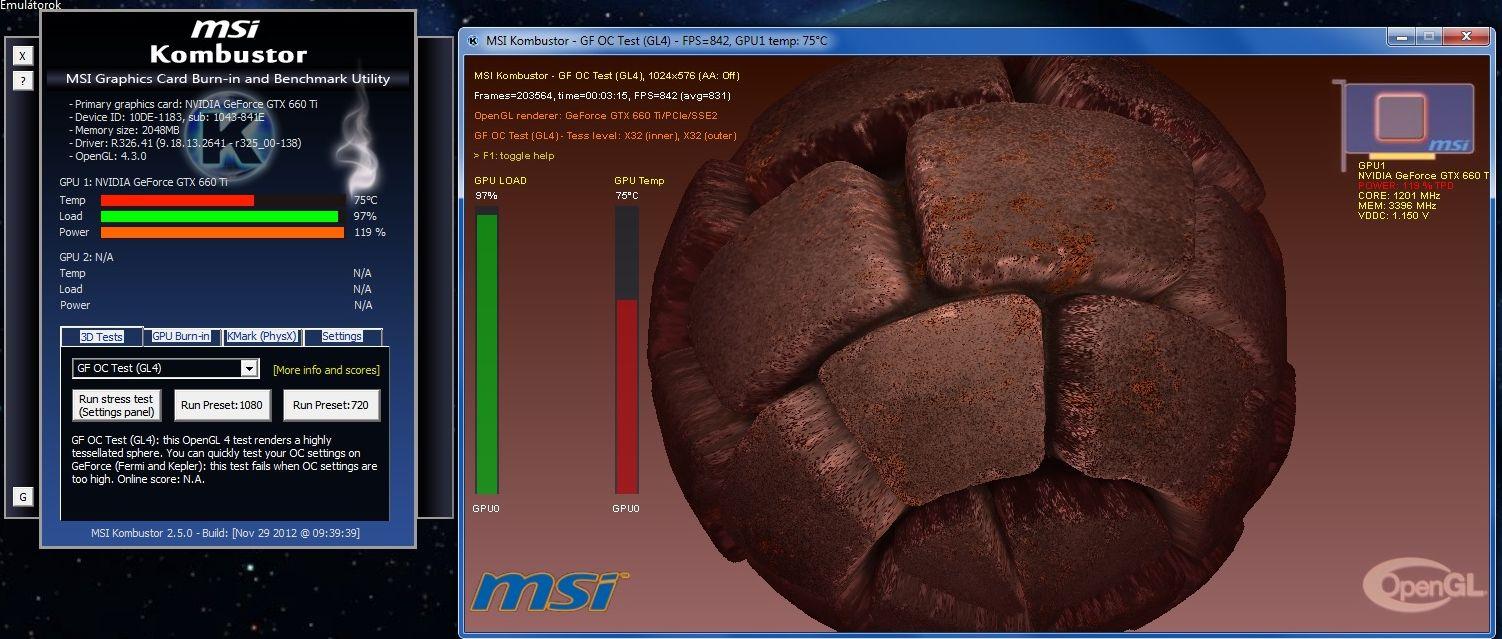The height and width of the screenshot is (639, 1502).
Task: Click the 'GPU 2: N/A' heading
Action: tap(87, 257)
